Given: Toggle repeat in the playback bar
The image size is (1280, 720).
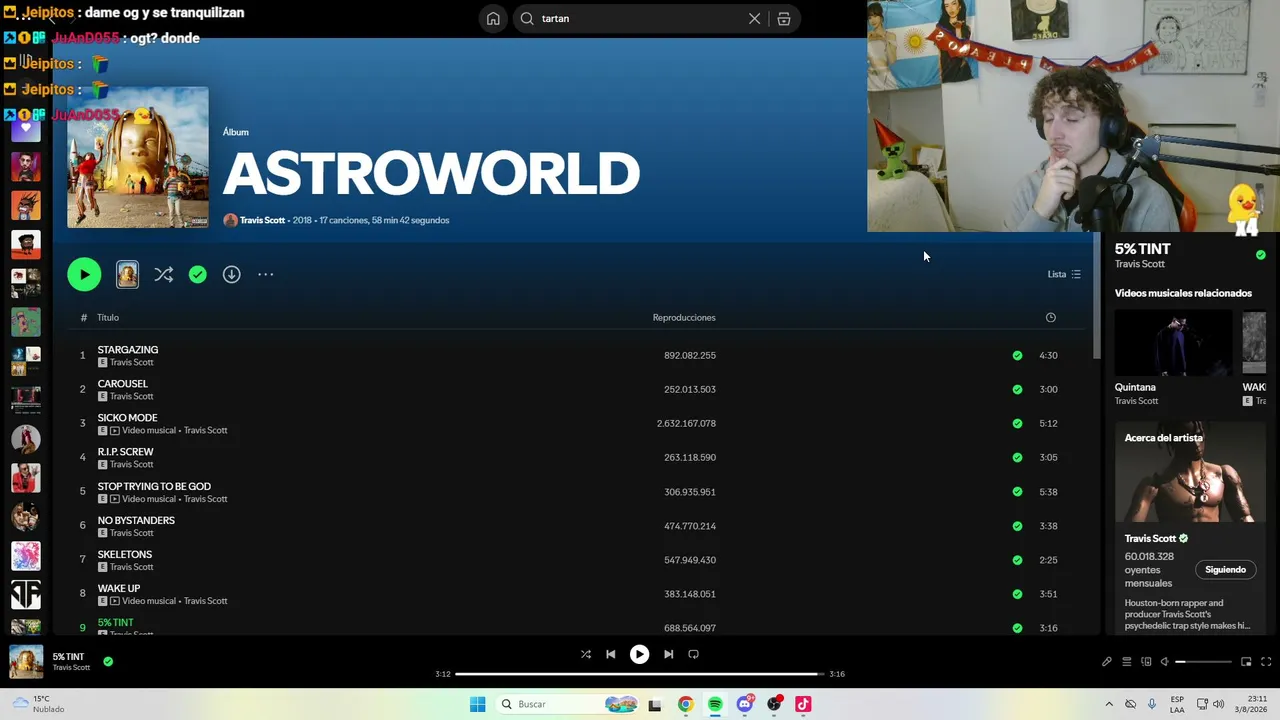Looking at the screenshot, I should click(693, 654).
